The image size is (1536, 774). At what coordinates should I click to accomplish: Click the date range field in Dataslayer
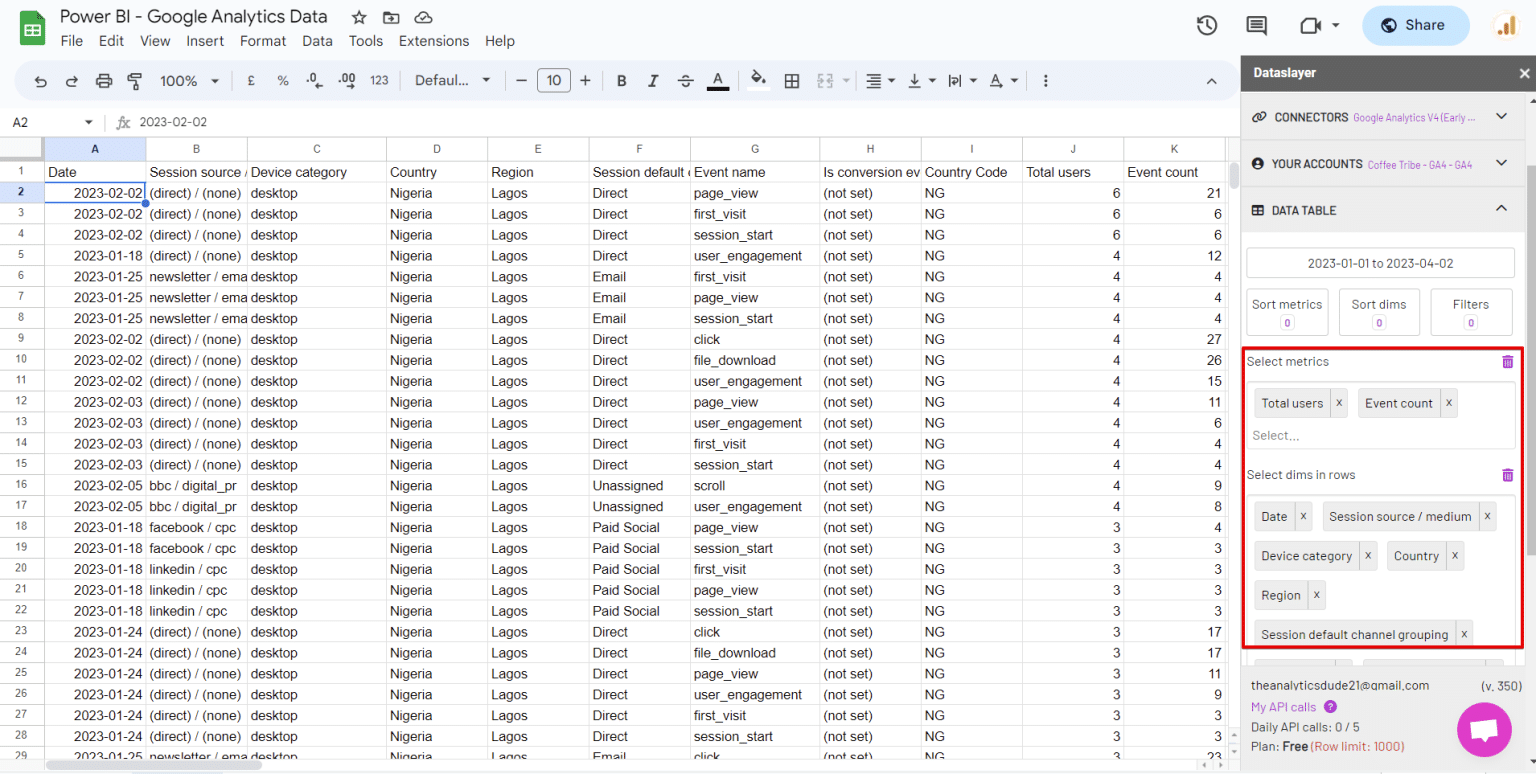(x=1380, y=262)
